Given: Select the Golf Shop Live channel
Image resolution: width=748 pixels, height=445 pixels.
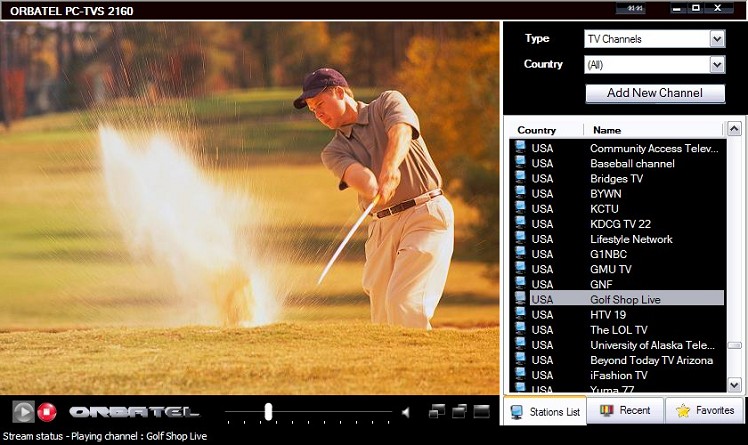Looking at the screenshot, I should click(627, 300).
